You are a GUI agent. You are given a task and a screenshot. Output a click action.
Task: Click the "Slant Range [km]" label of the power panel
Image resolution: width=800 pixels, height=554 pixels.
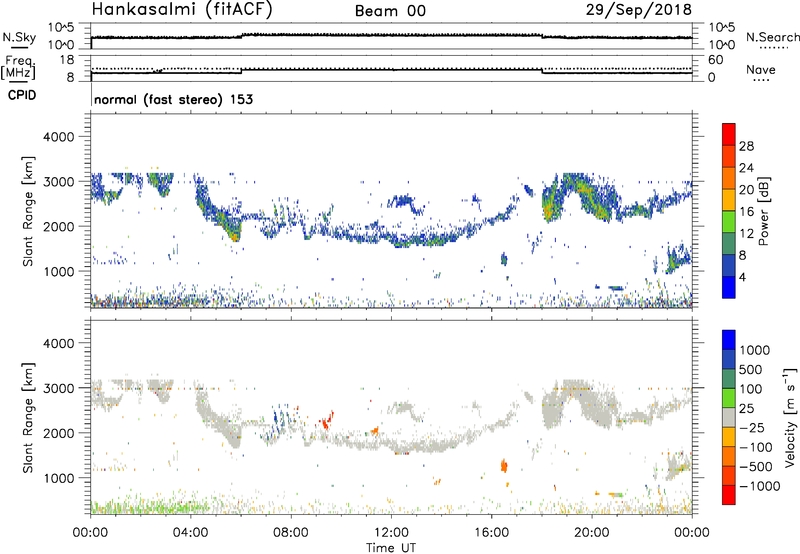pyautogui.click(x=28, y=211)
